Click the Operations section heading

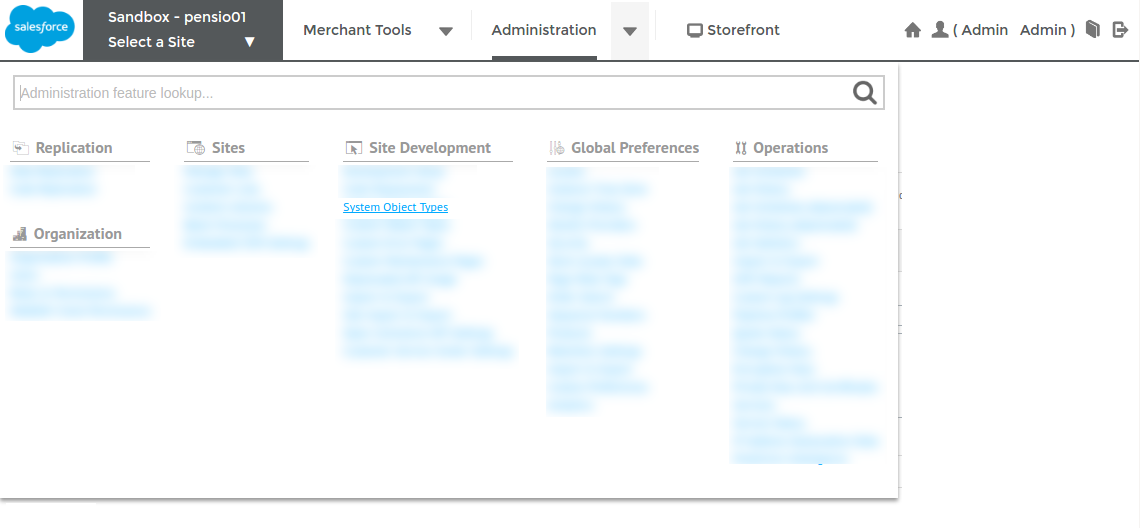point(790,148)
